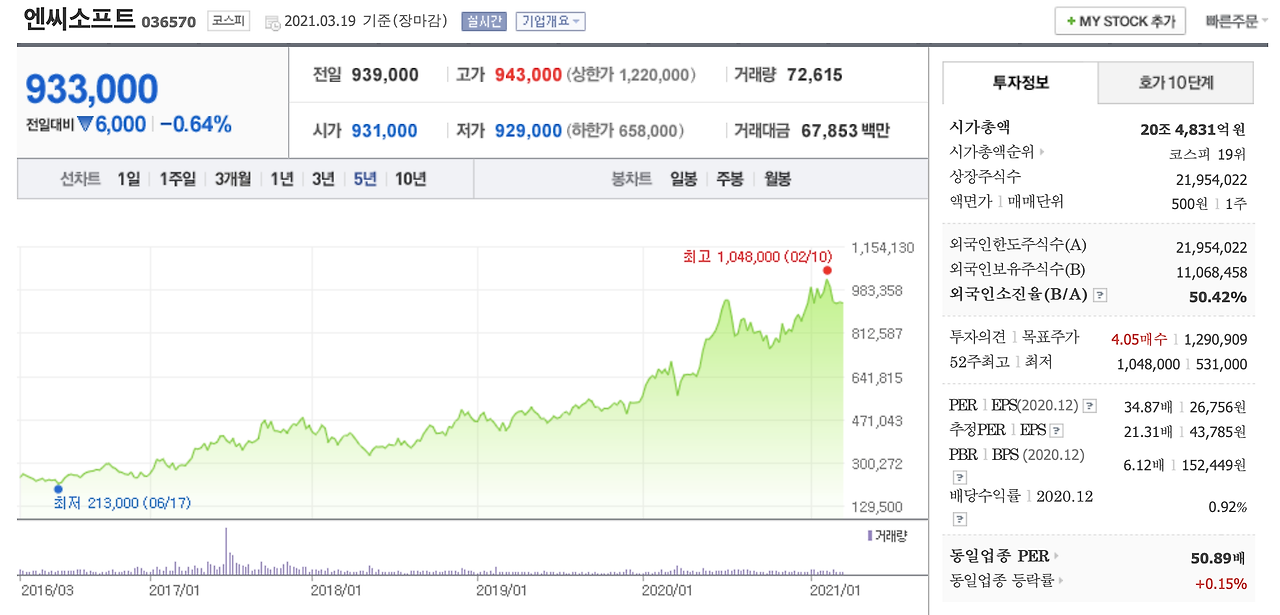Expand the 기업개요 dropdown
The width and height of the screenshot is (1280, 615).
coord(550,21)
